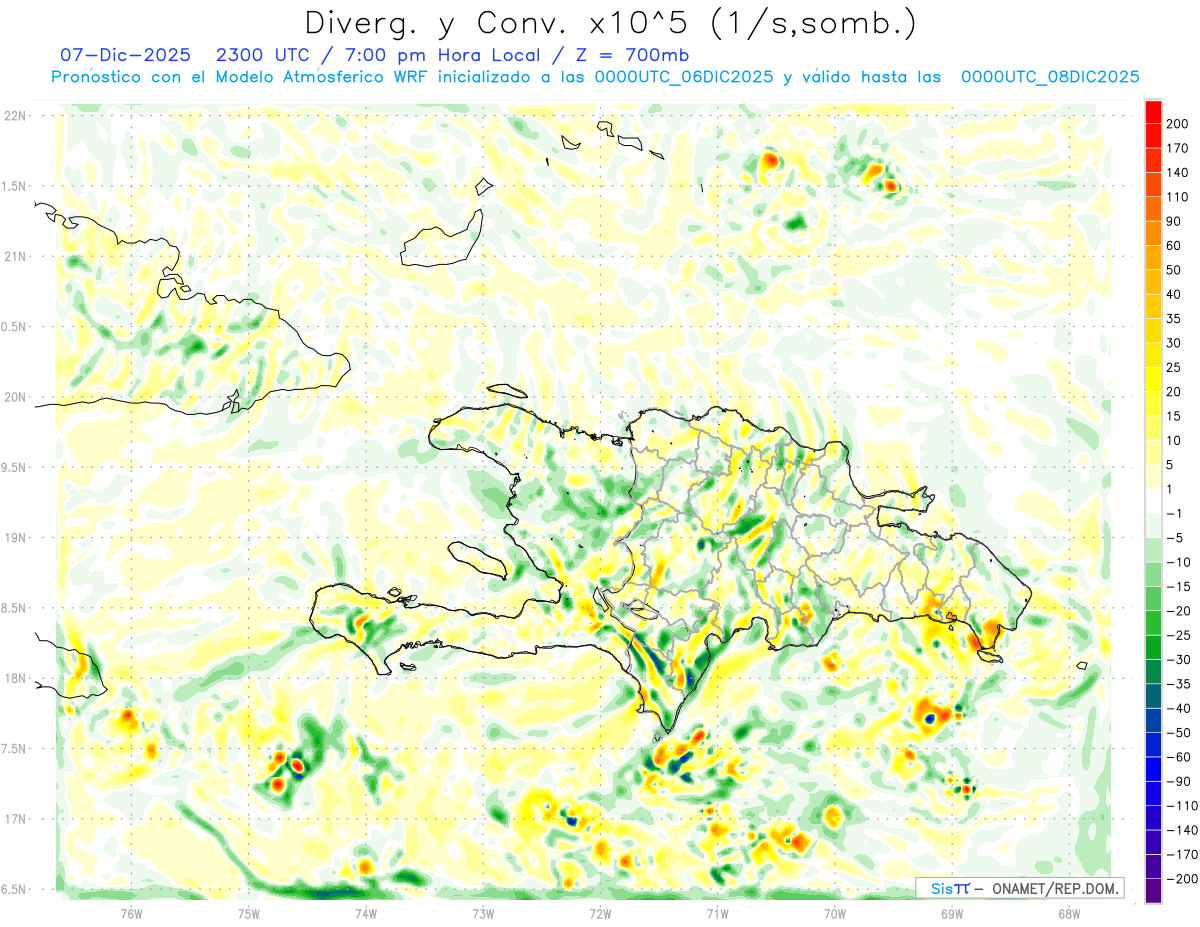Click the "-40" colorbar value
Viewport: 1200px width, 927px height.
[x=1178, y=709]
